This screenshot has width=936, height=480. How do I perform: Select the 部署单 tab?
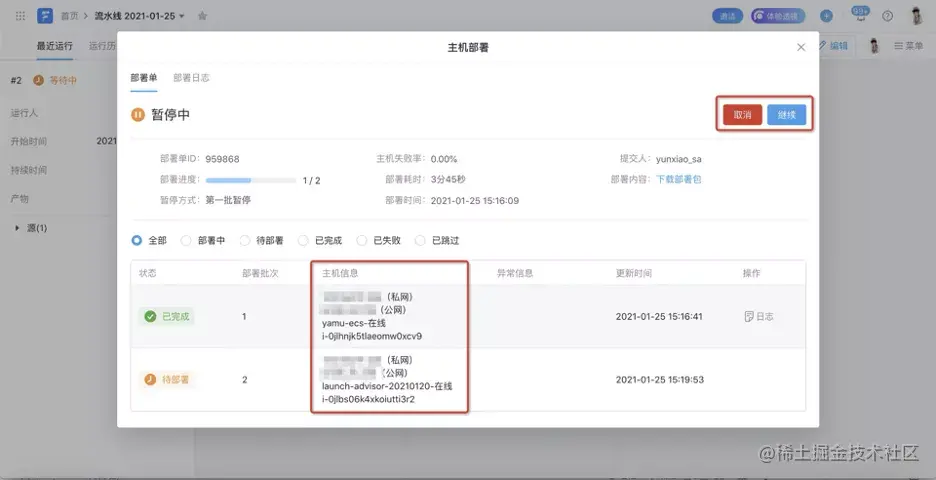click(x=144, y=78)
